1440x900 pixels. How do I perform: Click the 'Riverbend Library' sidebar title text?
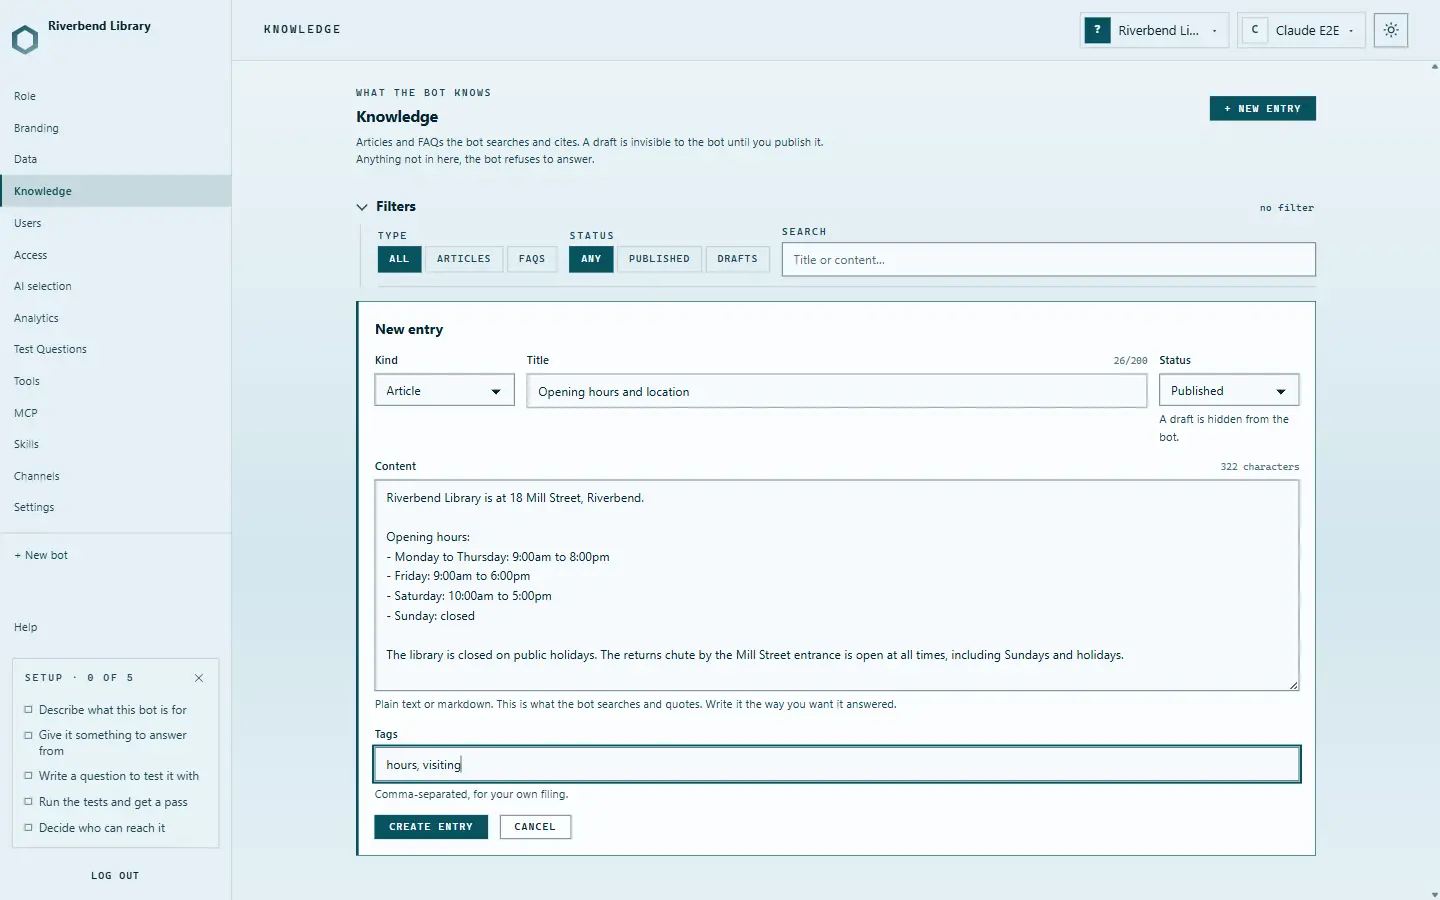click(x=100, y=26)
